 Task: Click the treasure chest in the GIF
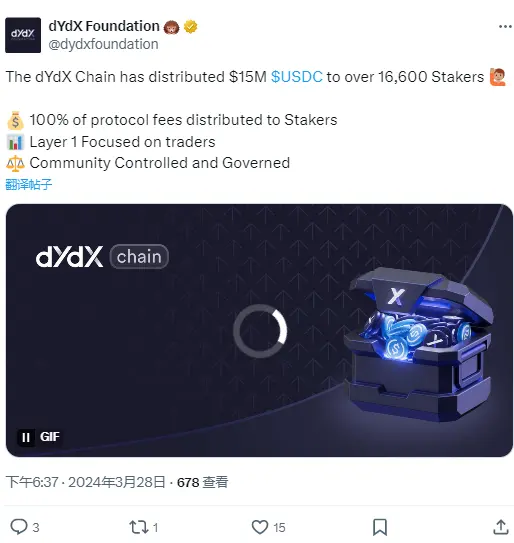coord(419,343)
